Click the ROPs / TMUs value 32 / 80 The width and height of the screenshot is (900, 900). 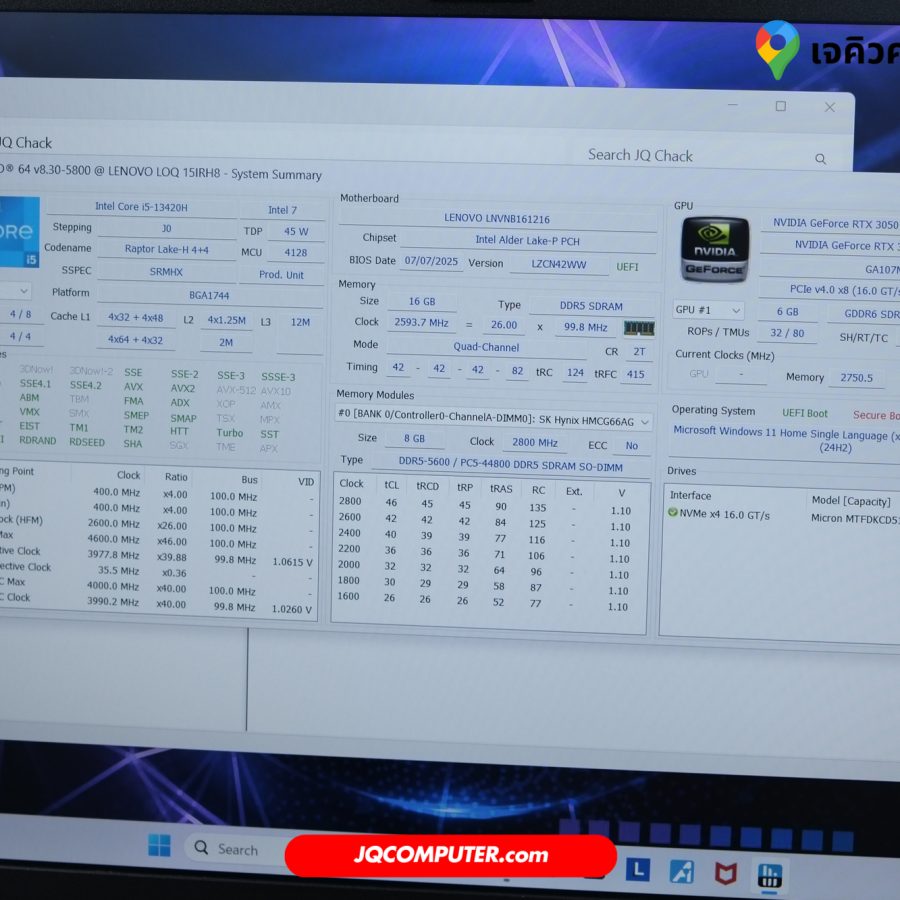[x=787, y=333]
